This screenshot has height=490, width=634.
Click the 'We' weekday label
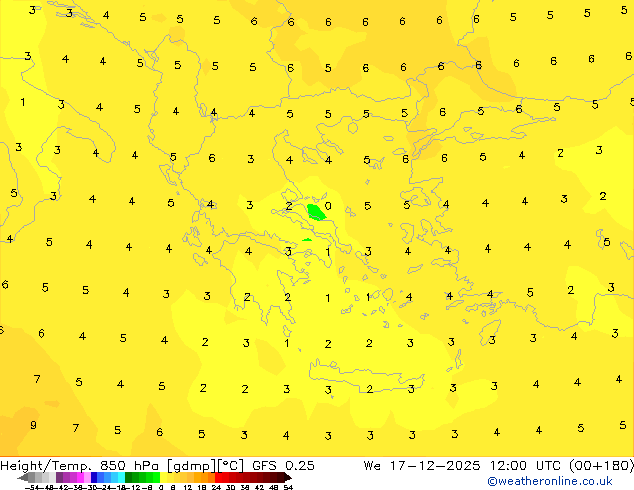click(372, 466)
